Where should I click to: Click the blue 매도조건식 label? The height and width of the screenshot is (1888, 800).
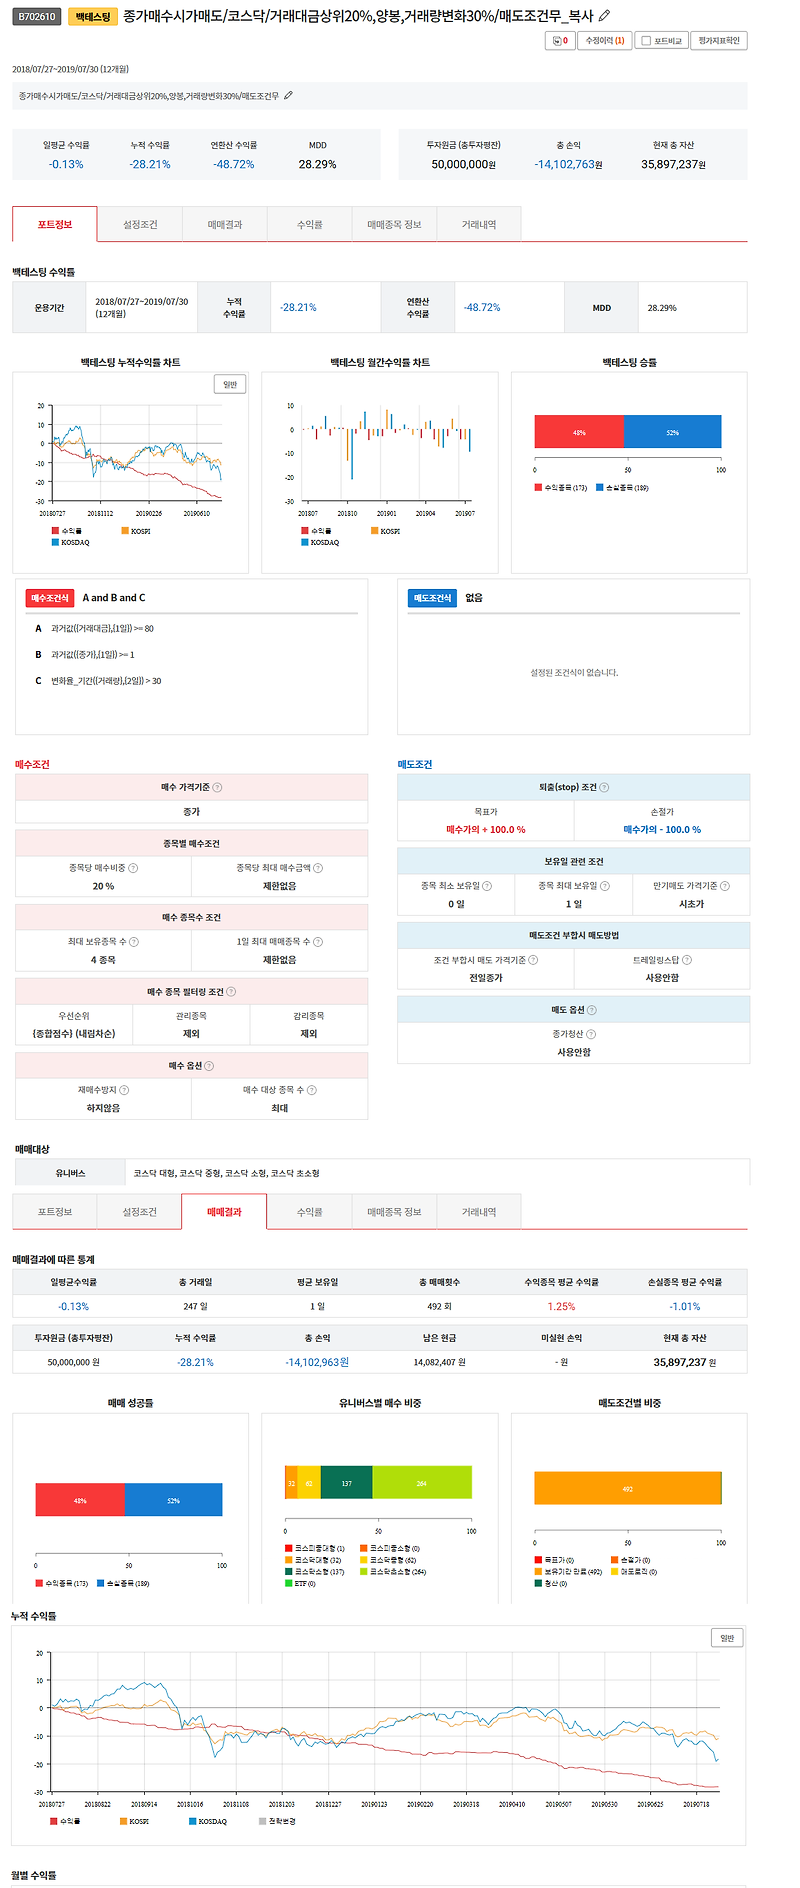coord(433,598)
